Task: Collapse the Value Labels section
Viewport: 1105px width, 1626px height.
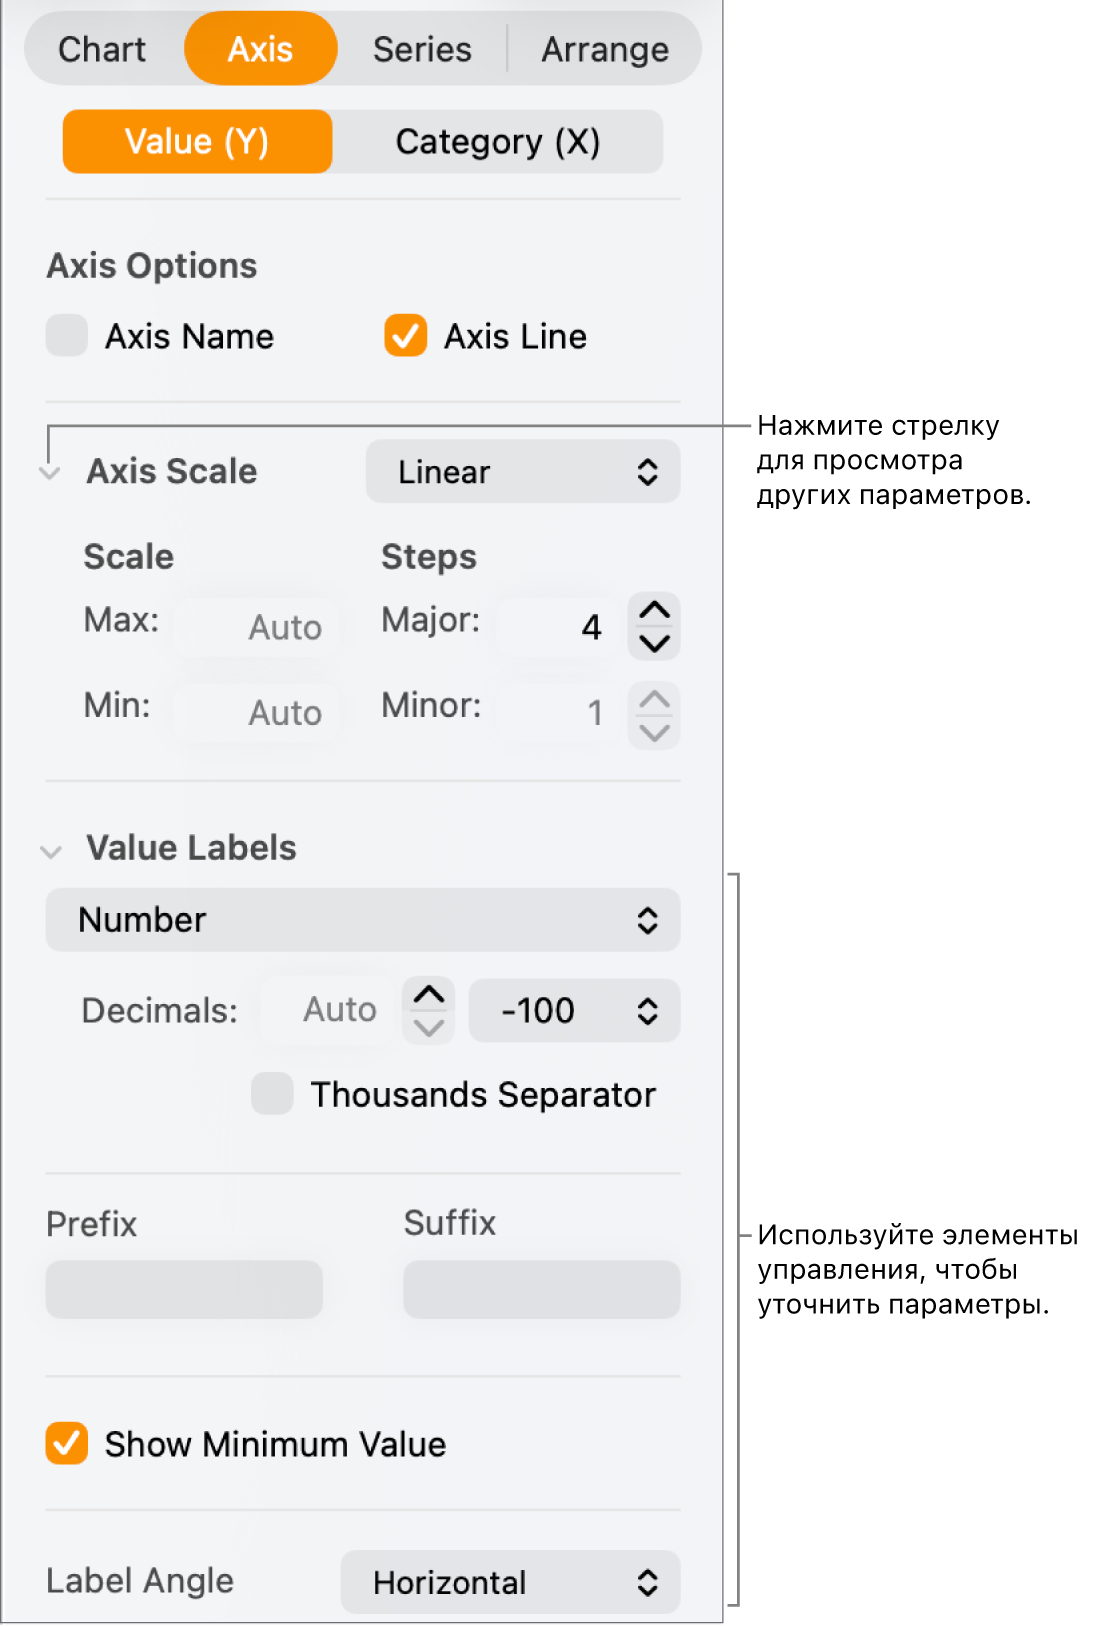Action: 50,851
